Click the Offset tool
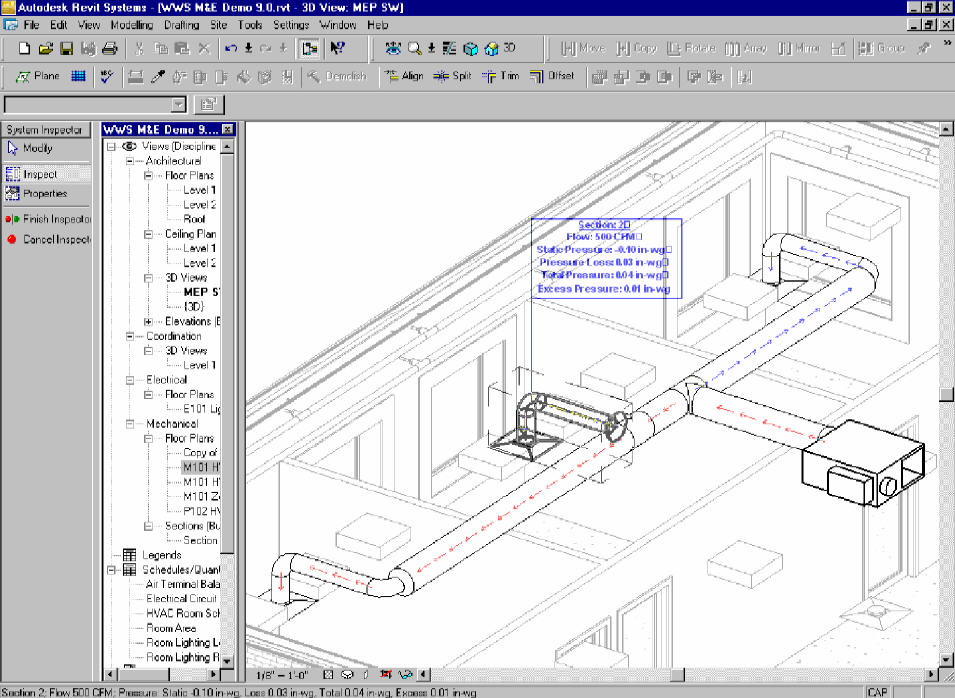The image size is (955, 698). tap(552, 76)
